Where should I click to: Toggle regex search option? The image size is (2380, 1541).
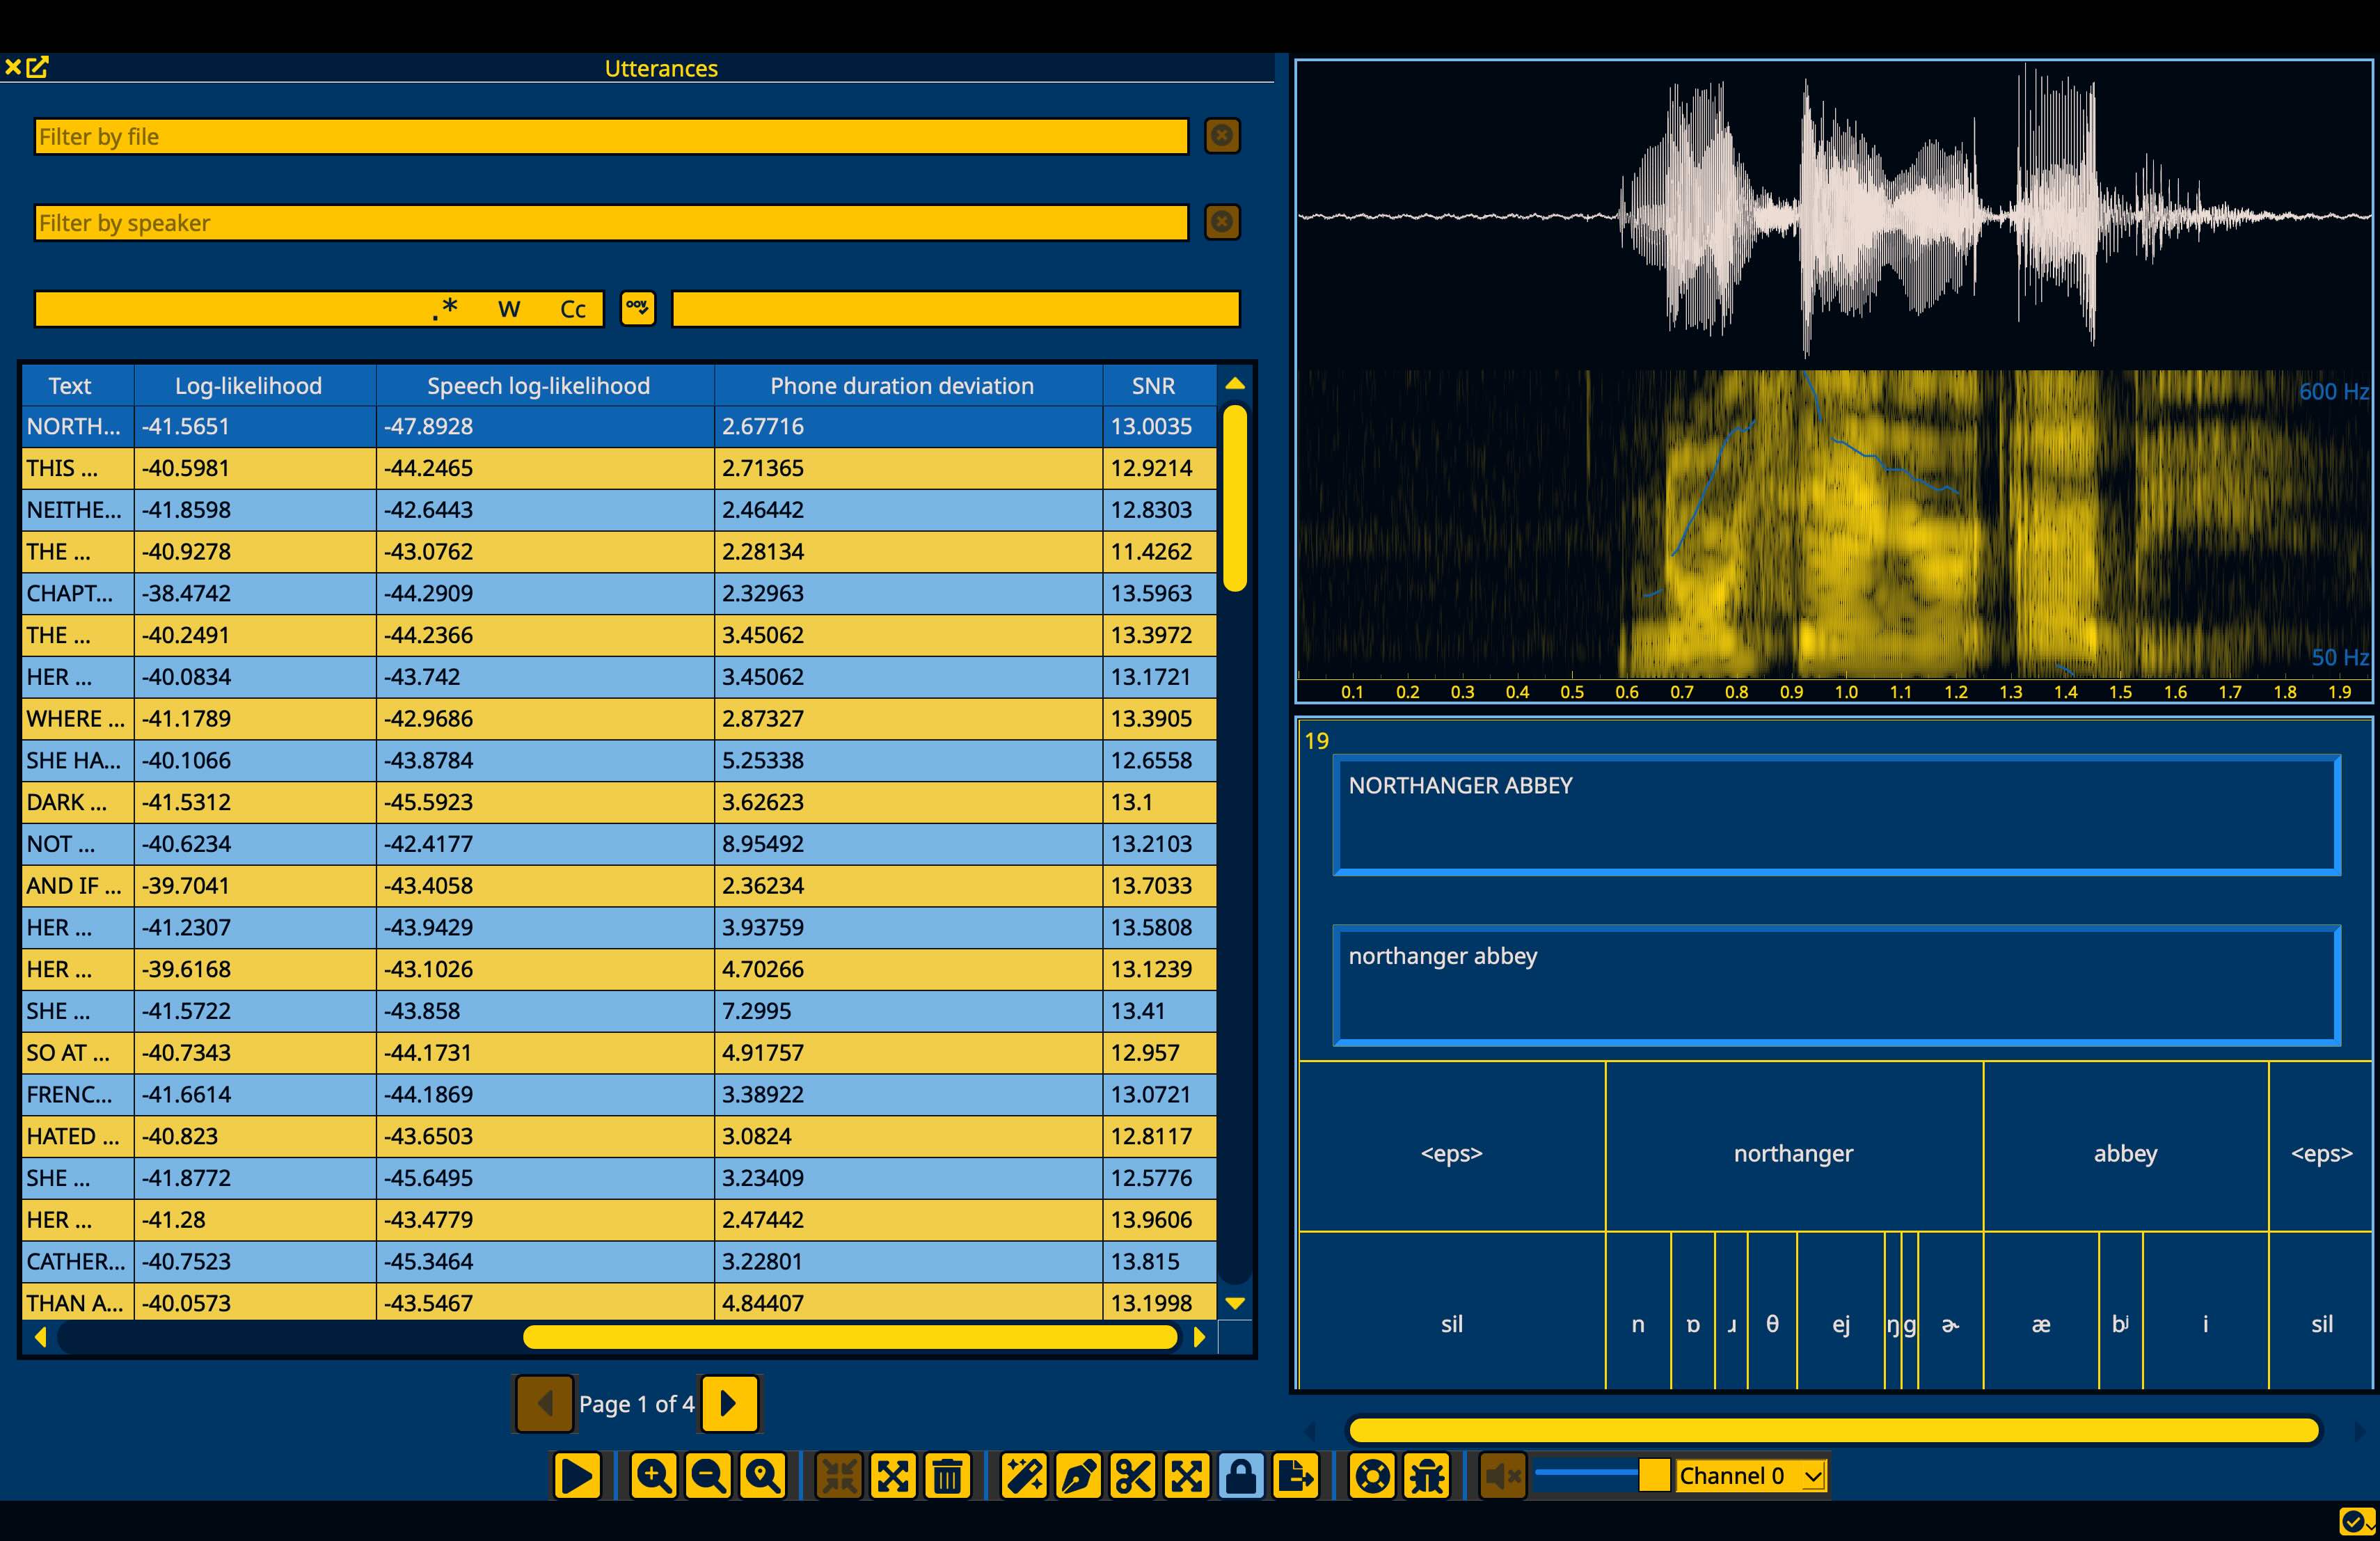click(x=445, y=309)
